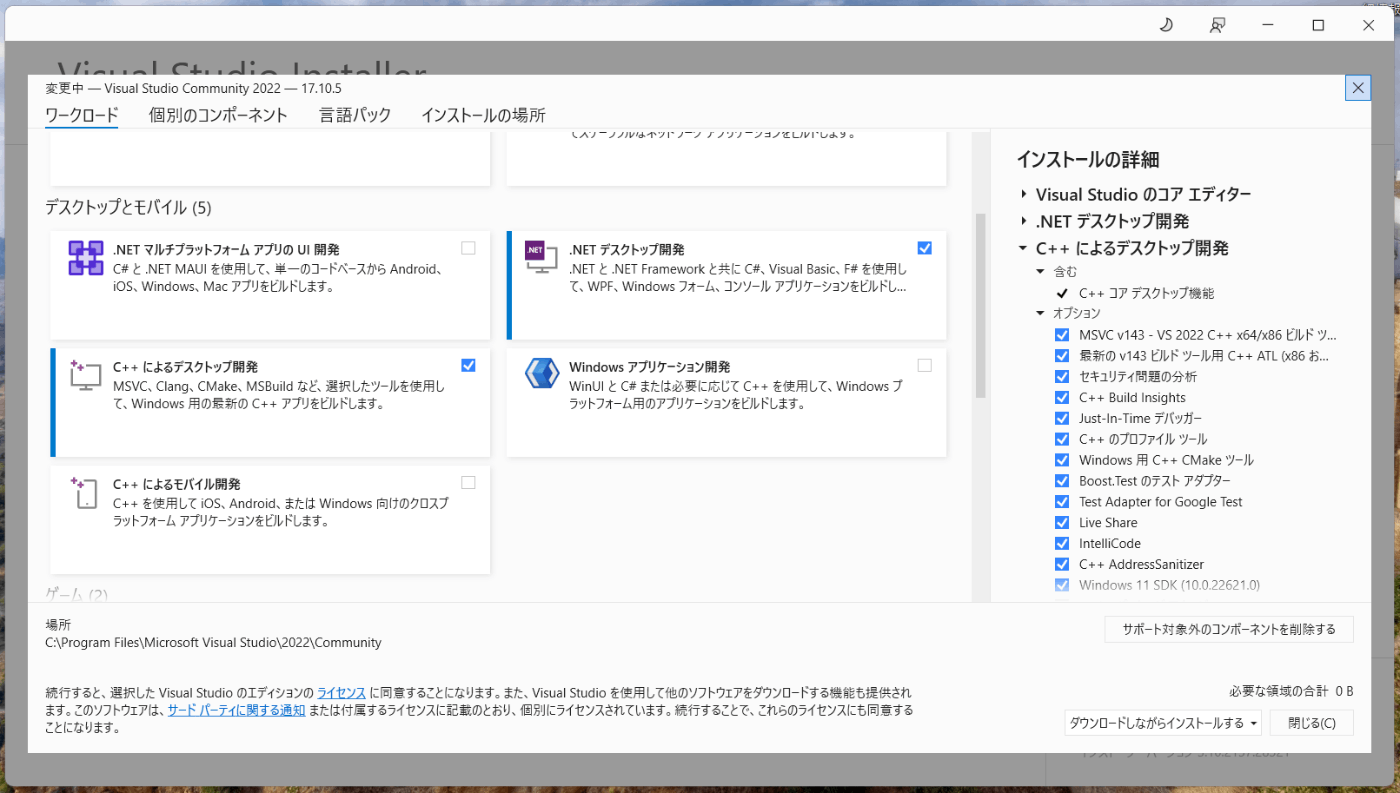This screenshot has height=793, width=1400.
Task: Click the Windows アプリケーション開発 workload icon
Action: click(x=541, y=374)
